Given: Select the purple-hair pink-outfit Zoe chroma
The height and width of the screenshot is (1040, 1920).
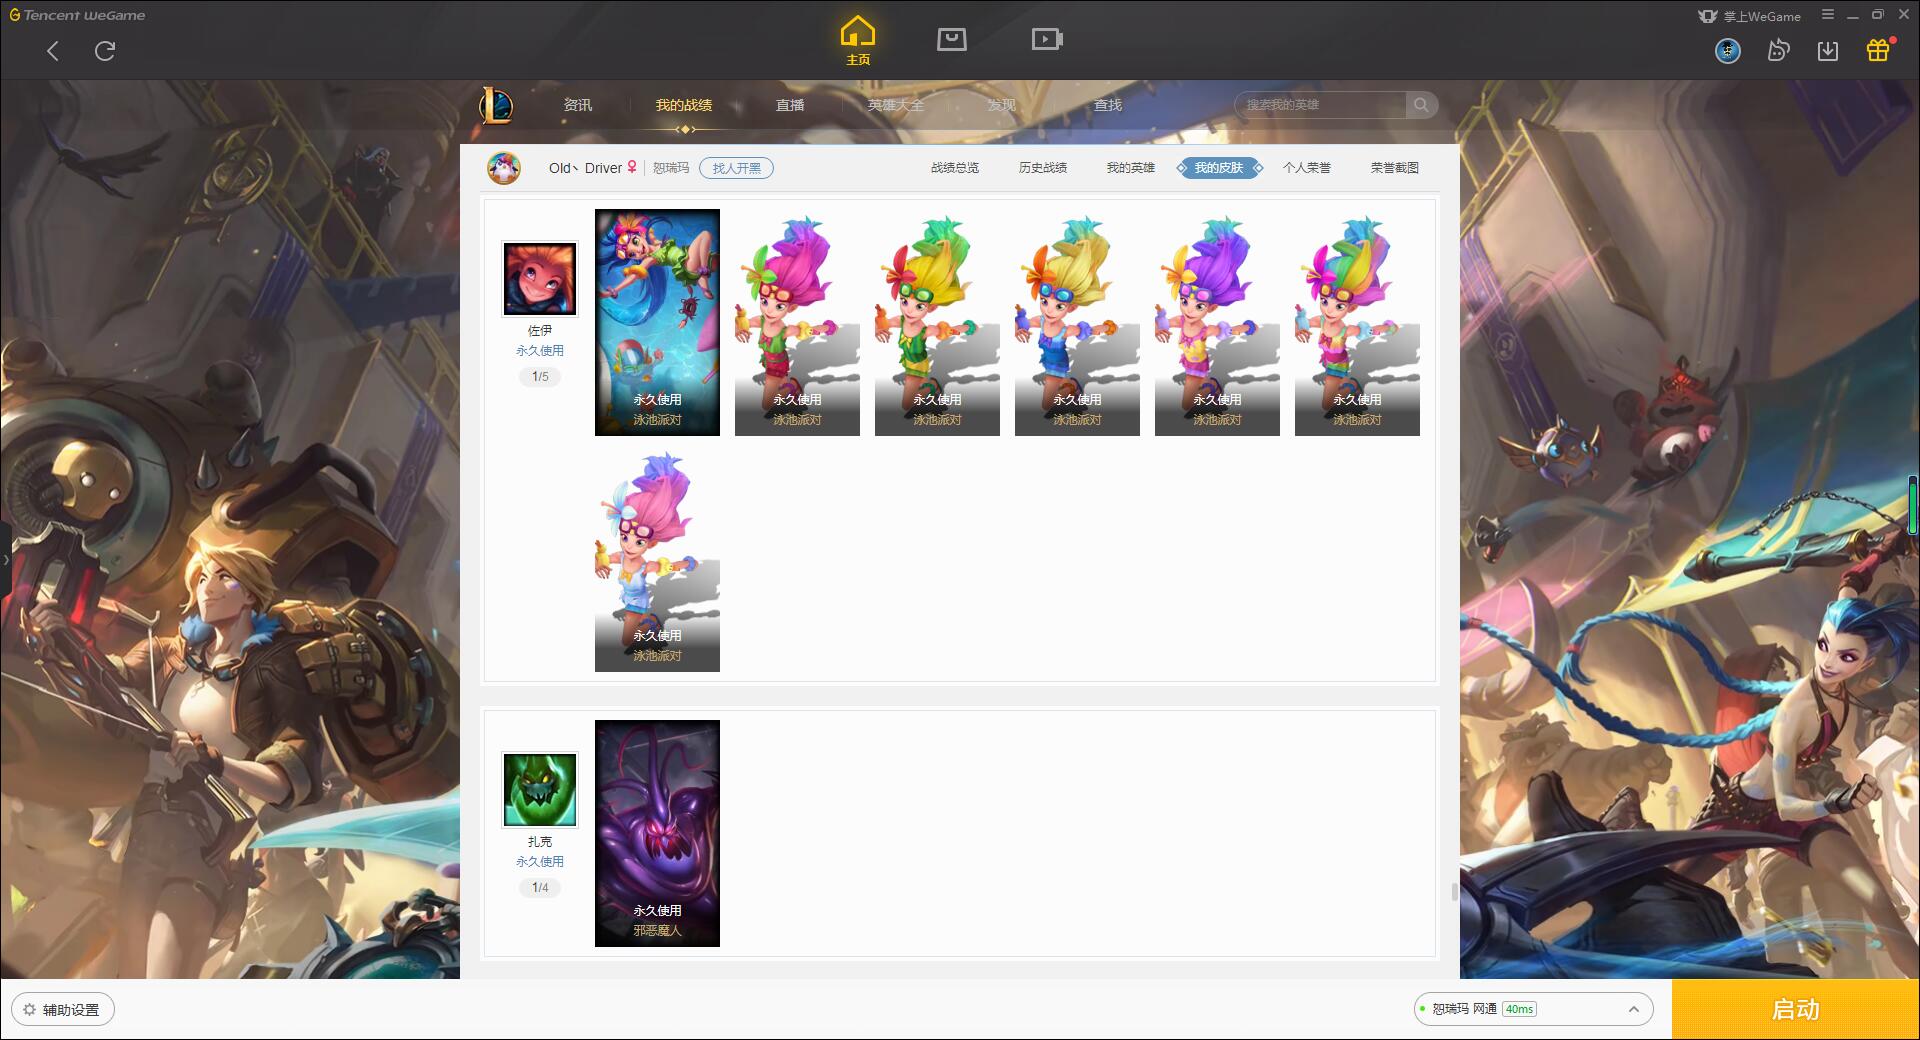Looking at the screenshot, I should (1217, 322).
